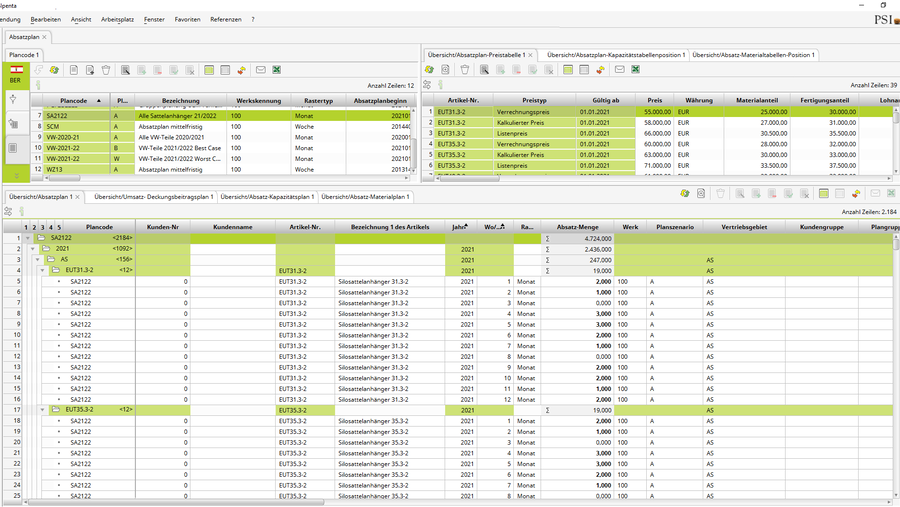Click the pin icon in the left sidebar
This screenshot has height=507, width=900.
click(14, 99)
